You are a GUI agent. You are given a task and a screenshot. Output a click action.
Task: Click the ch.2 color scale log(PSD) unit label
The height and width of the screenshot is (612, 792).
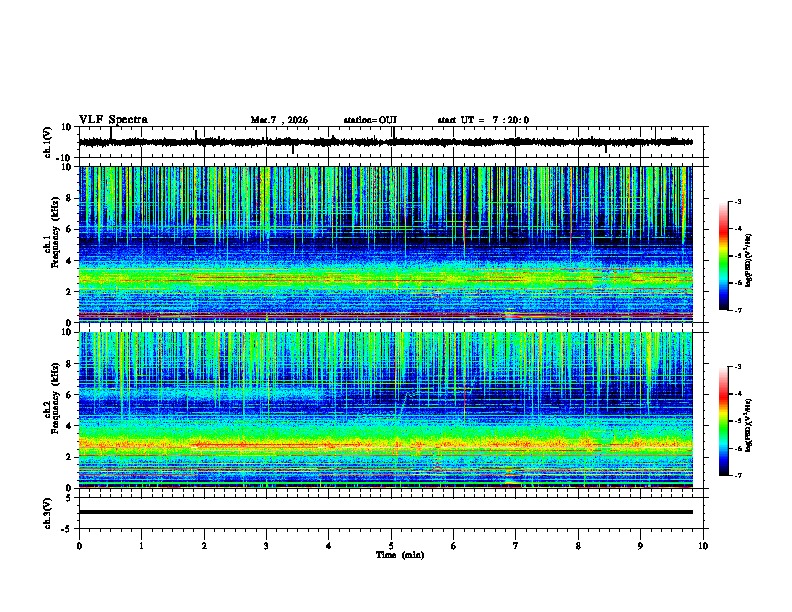tap(749, 425)
